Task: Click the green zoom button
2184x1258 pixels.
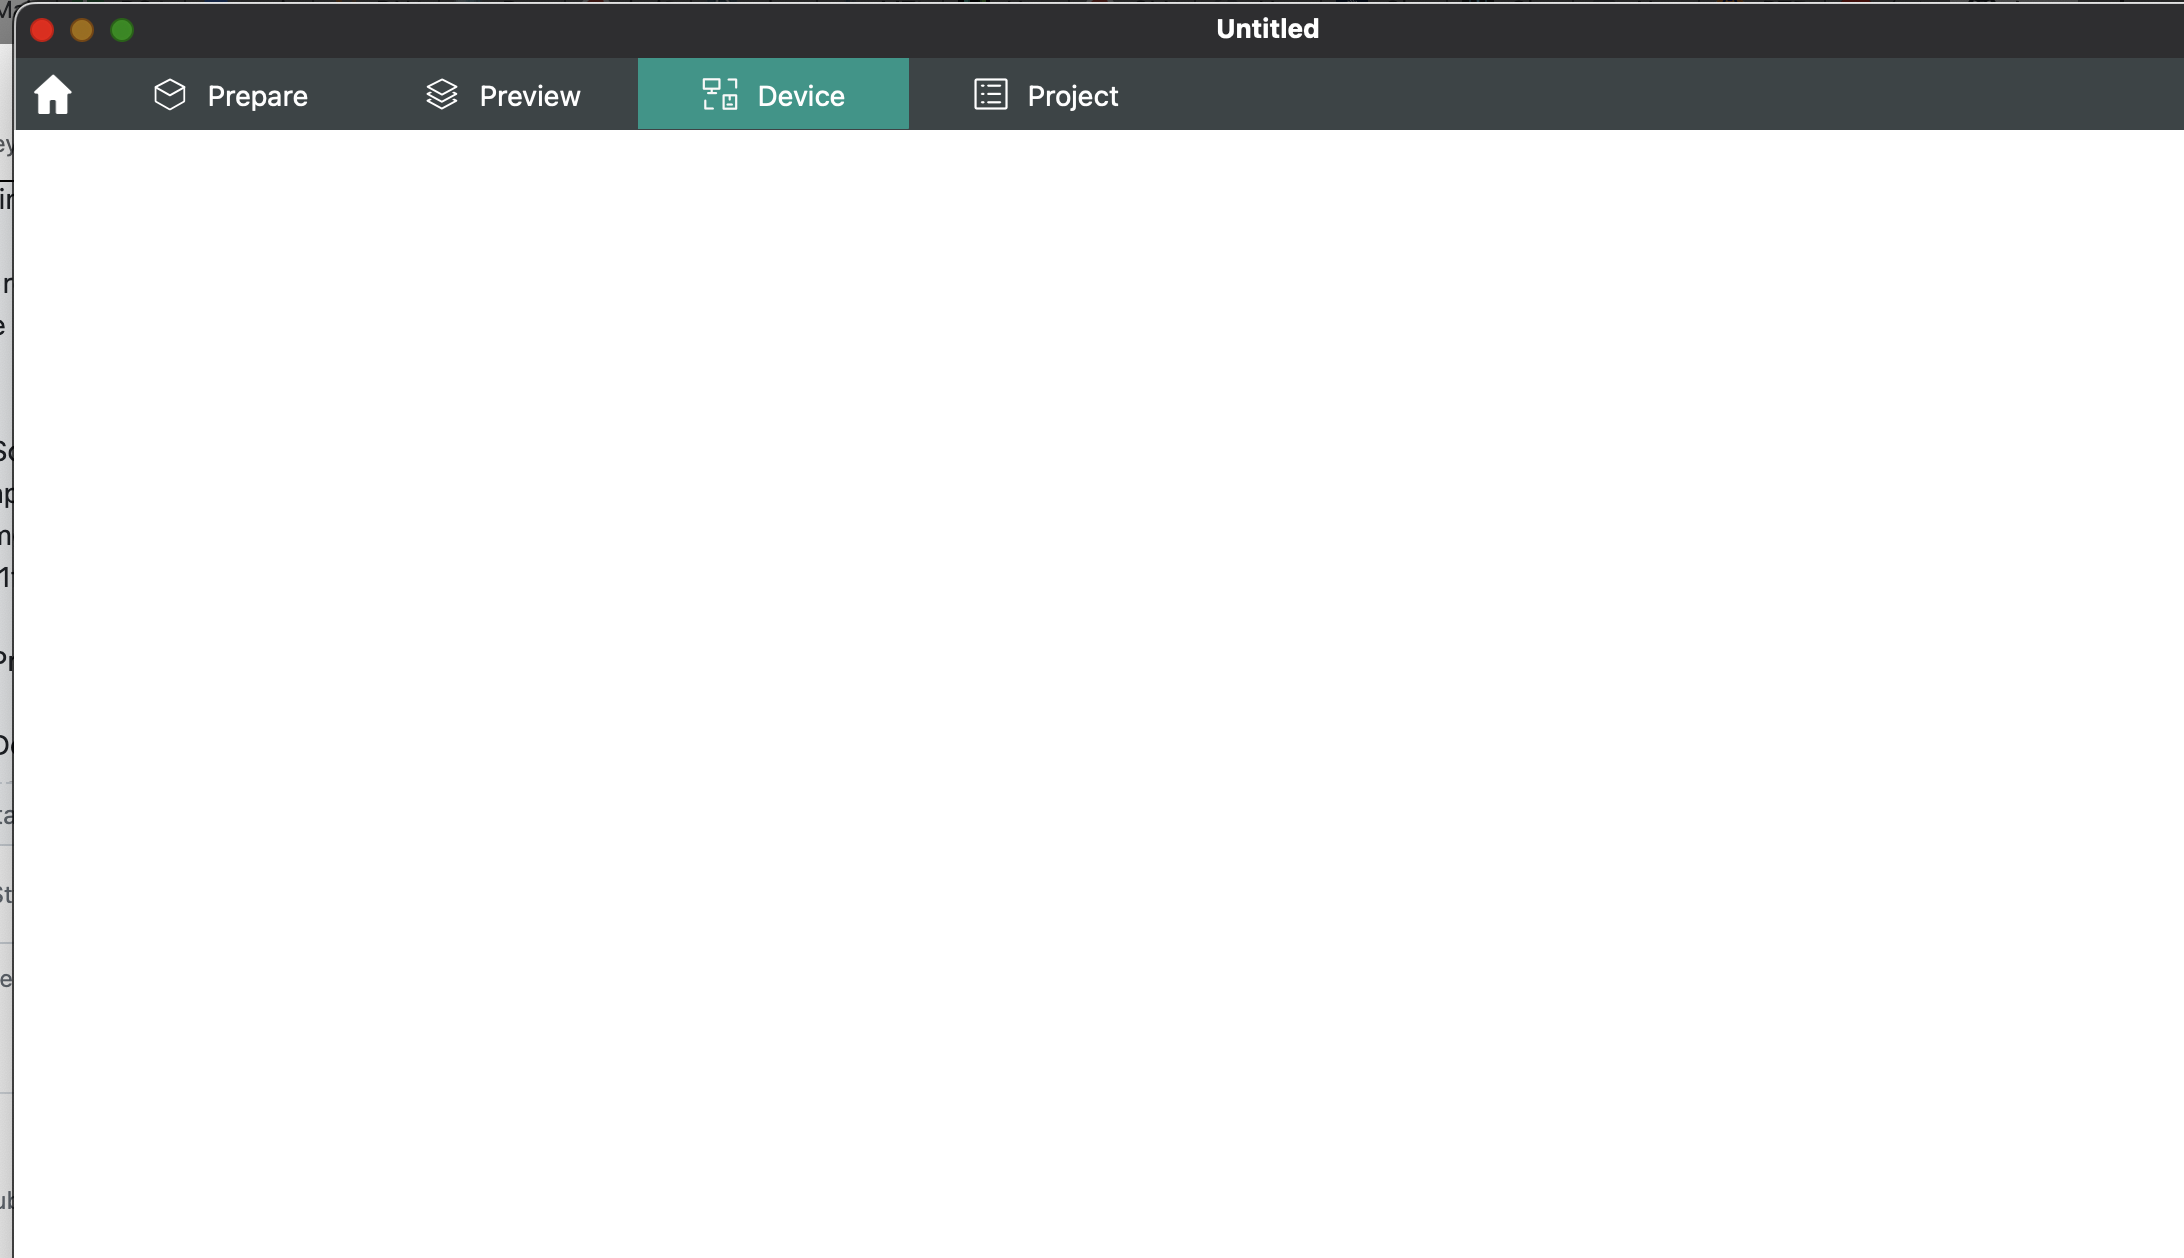Action: [121, 30]
